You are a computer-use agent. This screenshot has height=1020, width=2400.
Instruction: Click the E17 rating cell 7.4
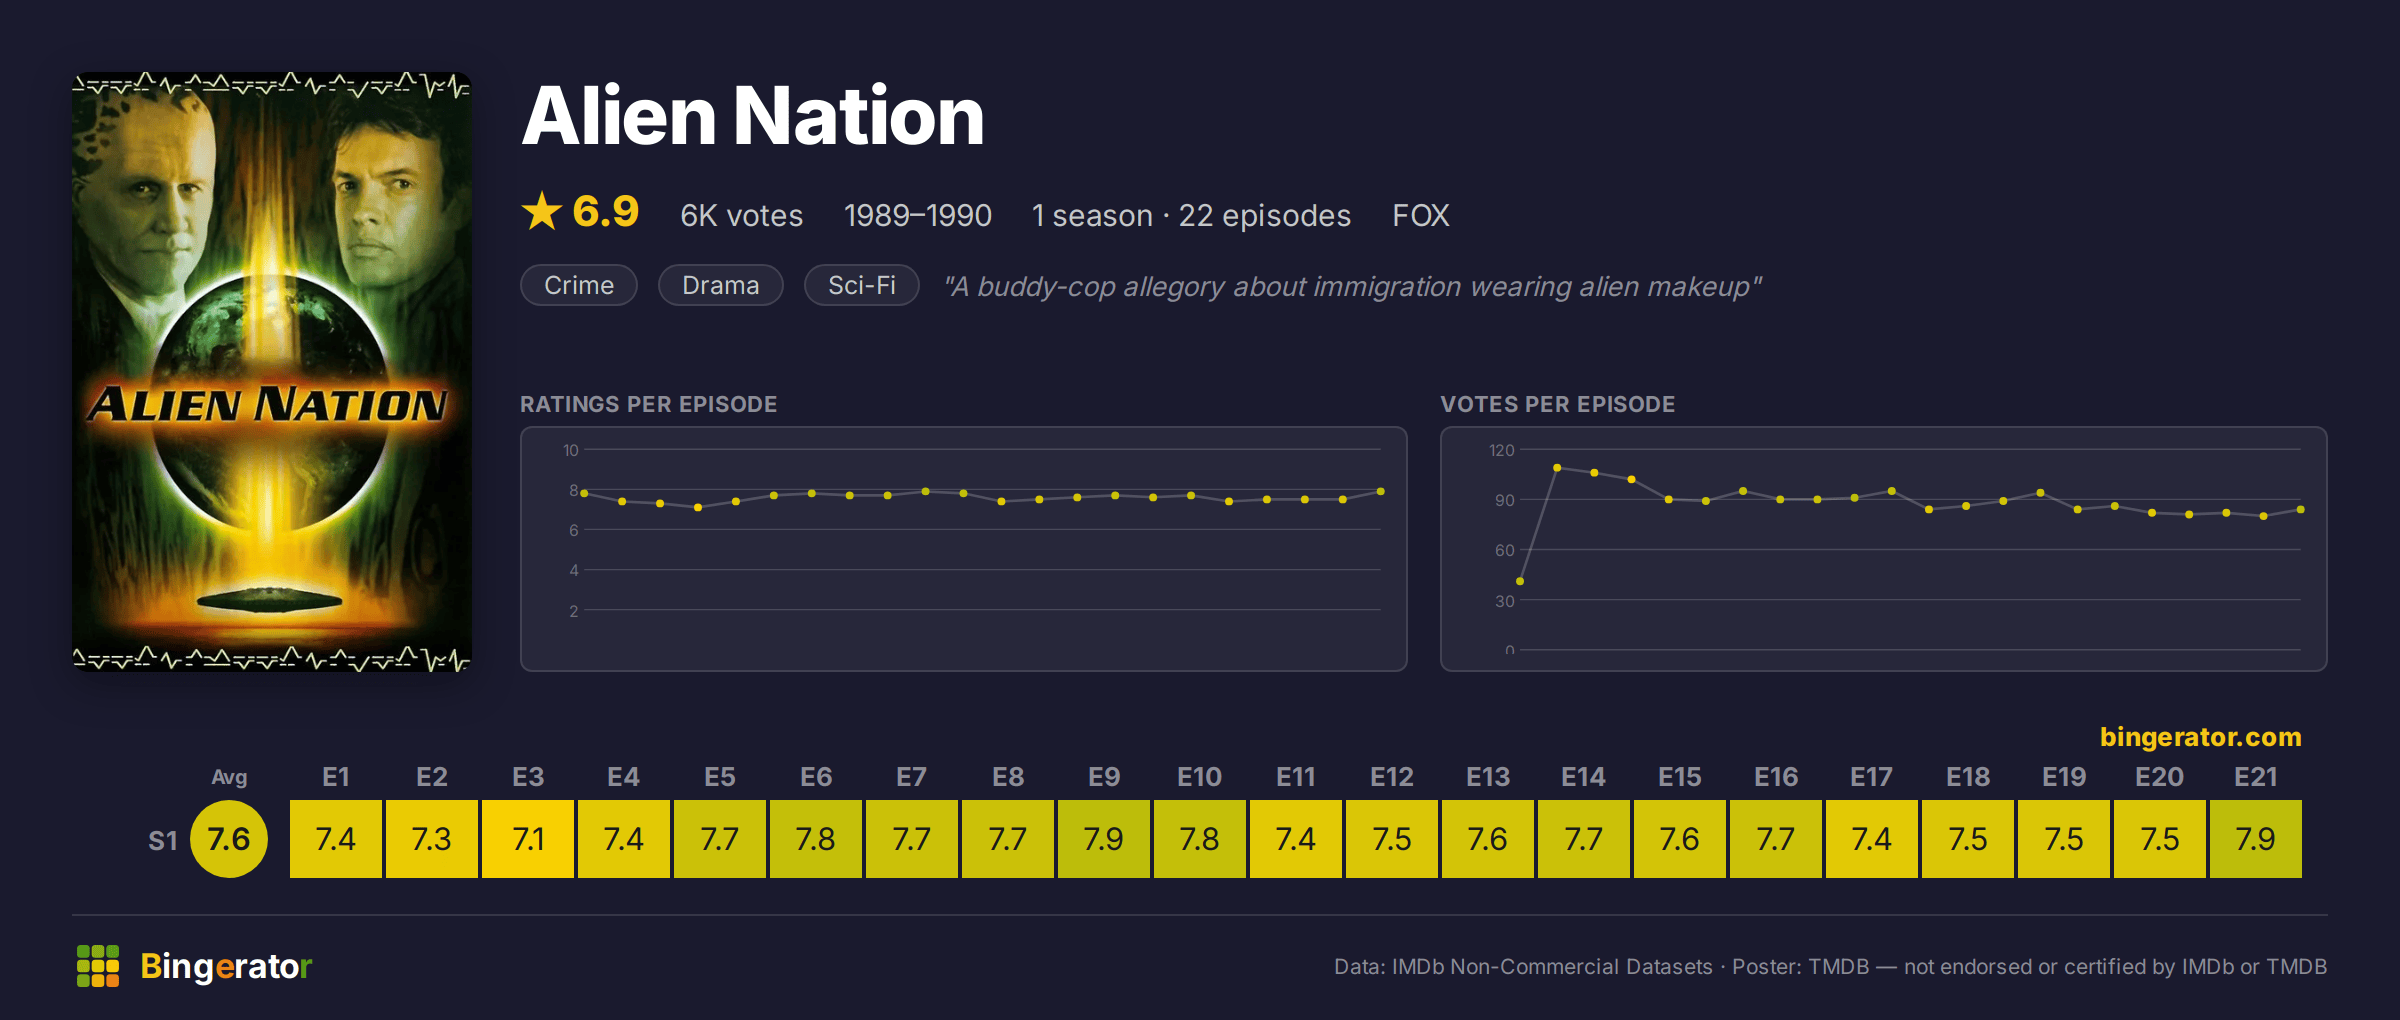(1872, 839)
